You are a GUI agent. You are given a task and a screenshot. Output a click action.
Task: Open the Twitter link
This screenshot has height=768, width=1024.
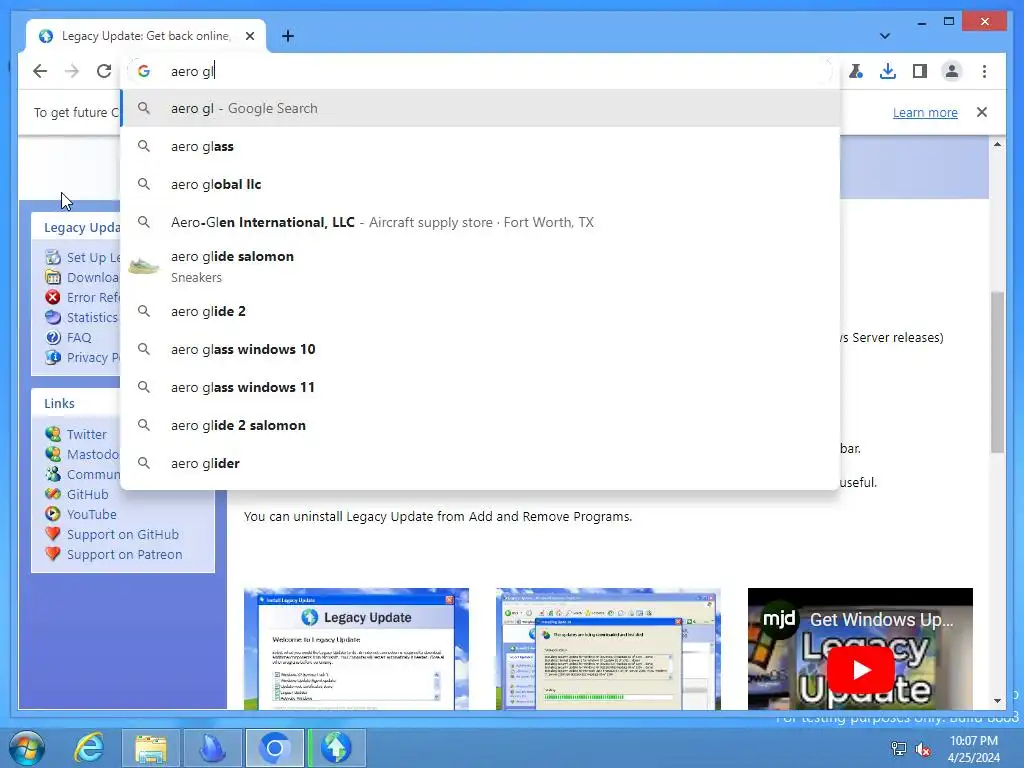coord(86,434)
